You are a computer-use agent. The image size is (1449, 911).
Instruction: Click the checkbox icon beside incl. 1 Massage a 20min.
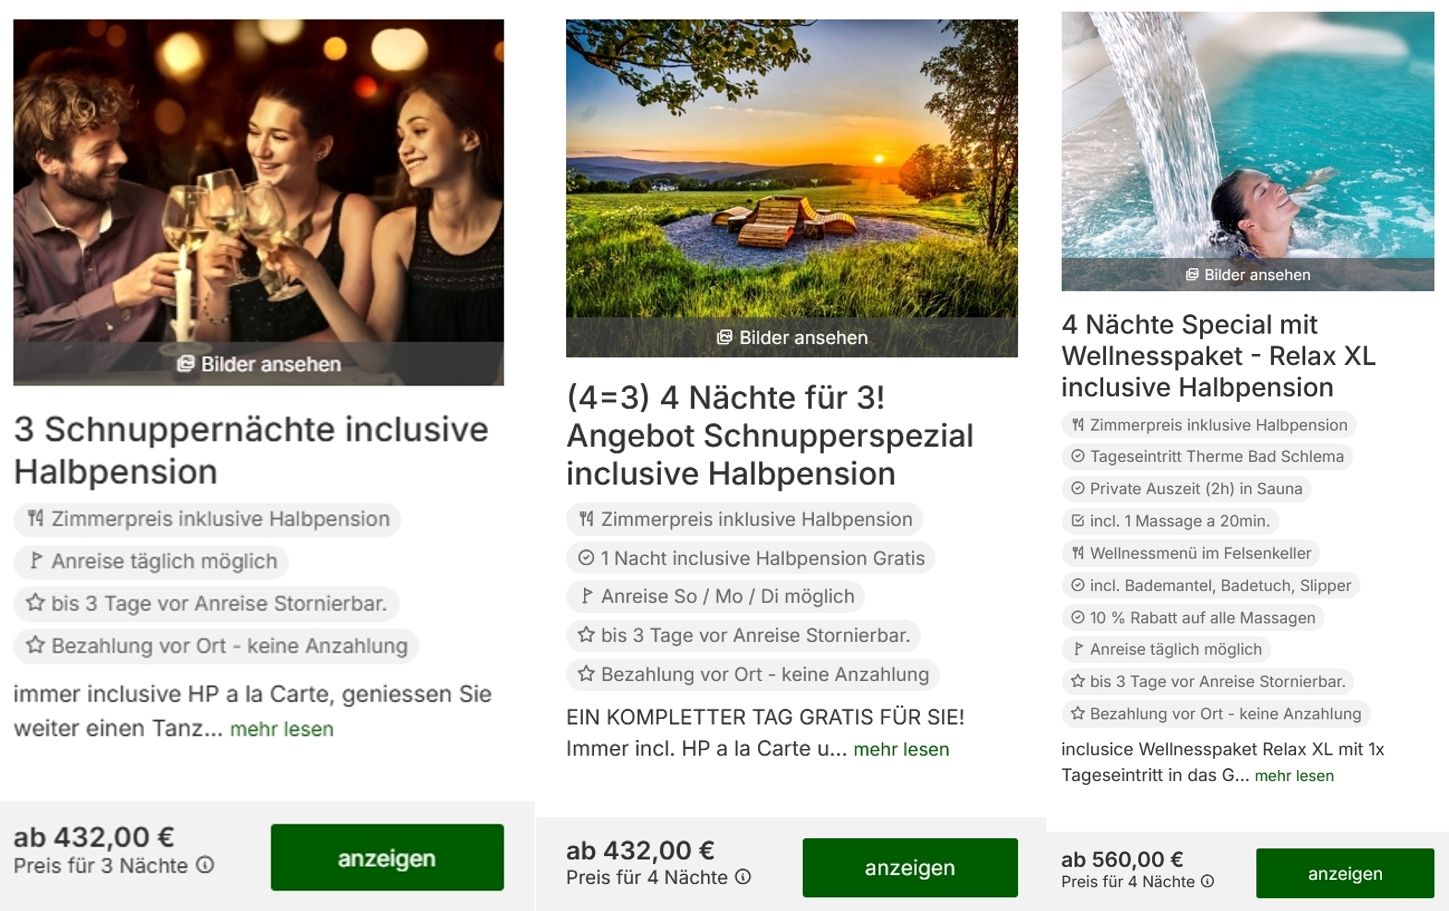click(1078, 521)
